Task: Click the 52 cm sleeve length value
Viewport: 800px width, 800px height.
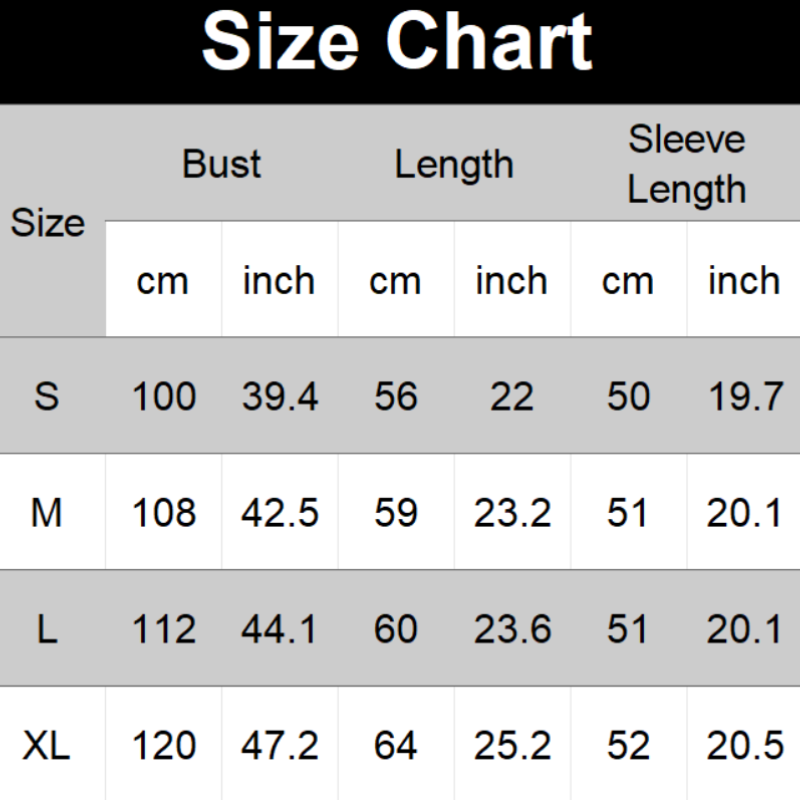Action: [x=628, y=746]
